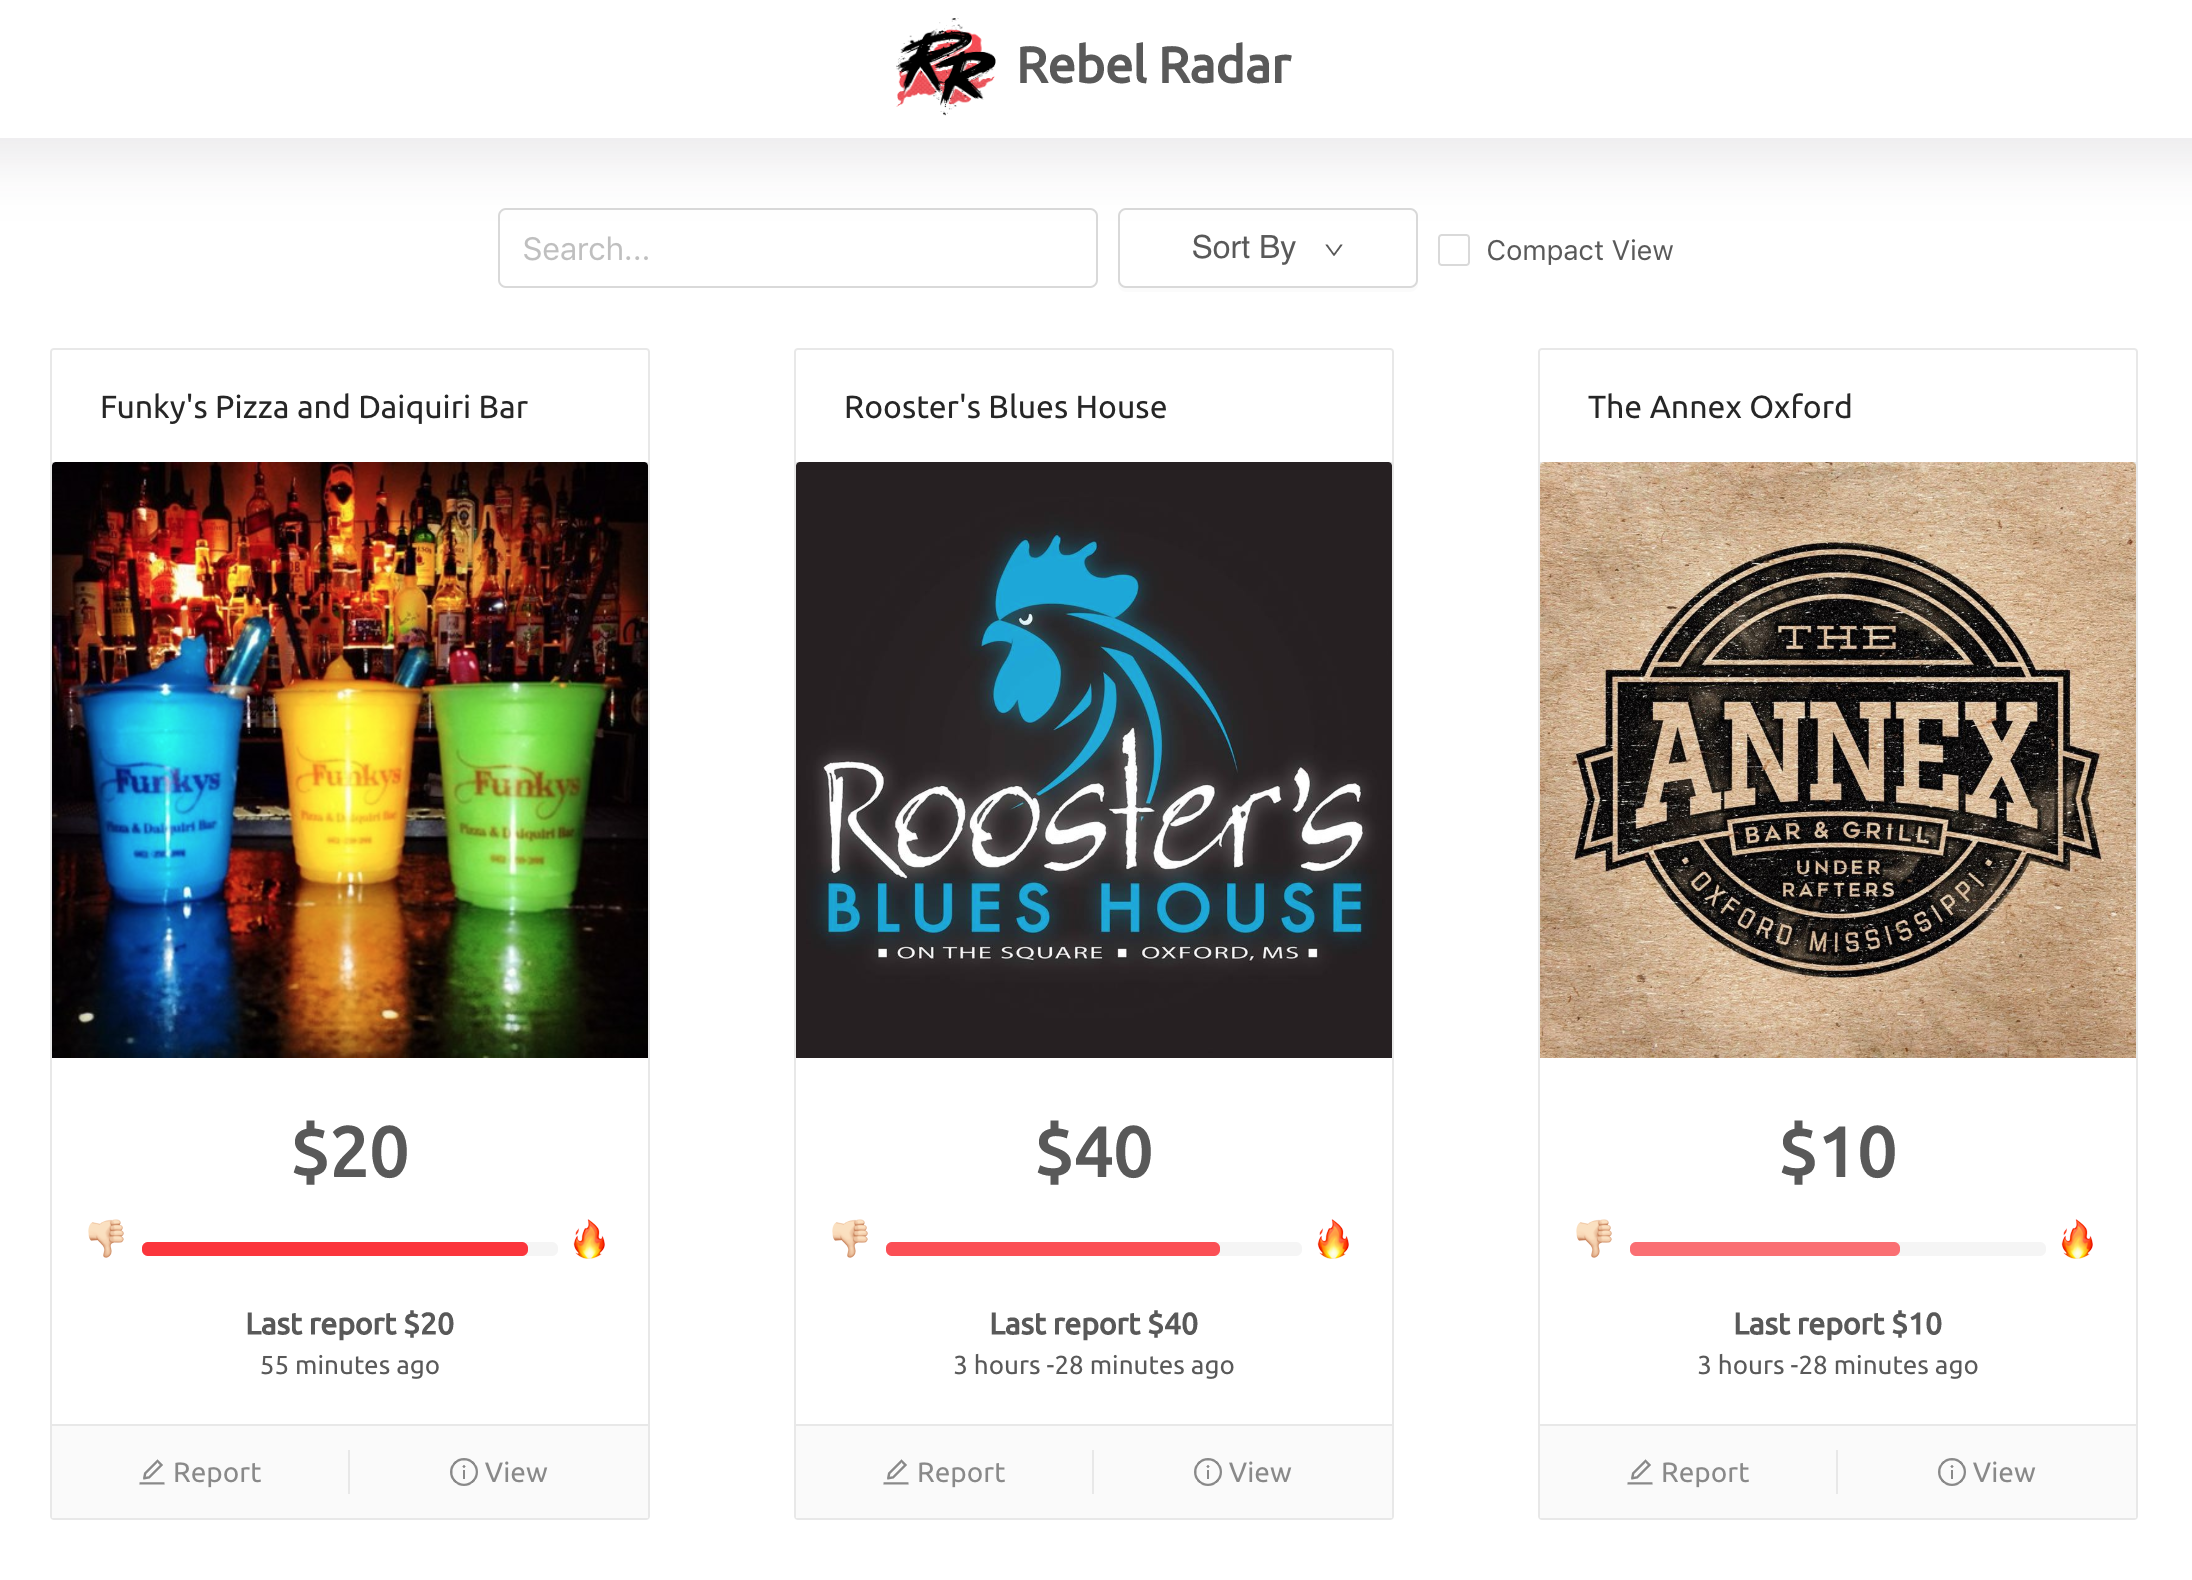Click fire icon on The Annex Oxford card
The width and height of the screenshot is (2192, 1580).
[x=2077, y=1239]
